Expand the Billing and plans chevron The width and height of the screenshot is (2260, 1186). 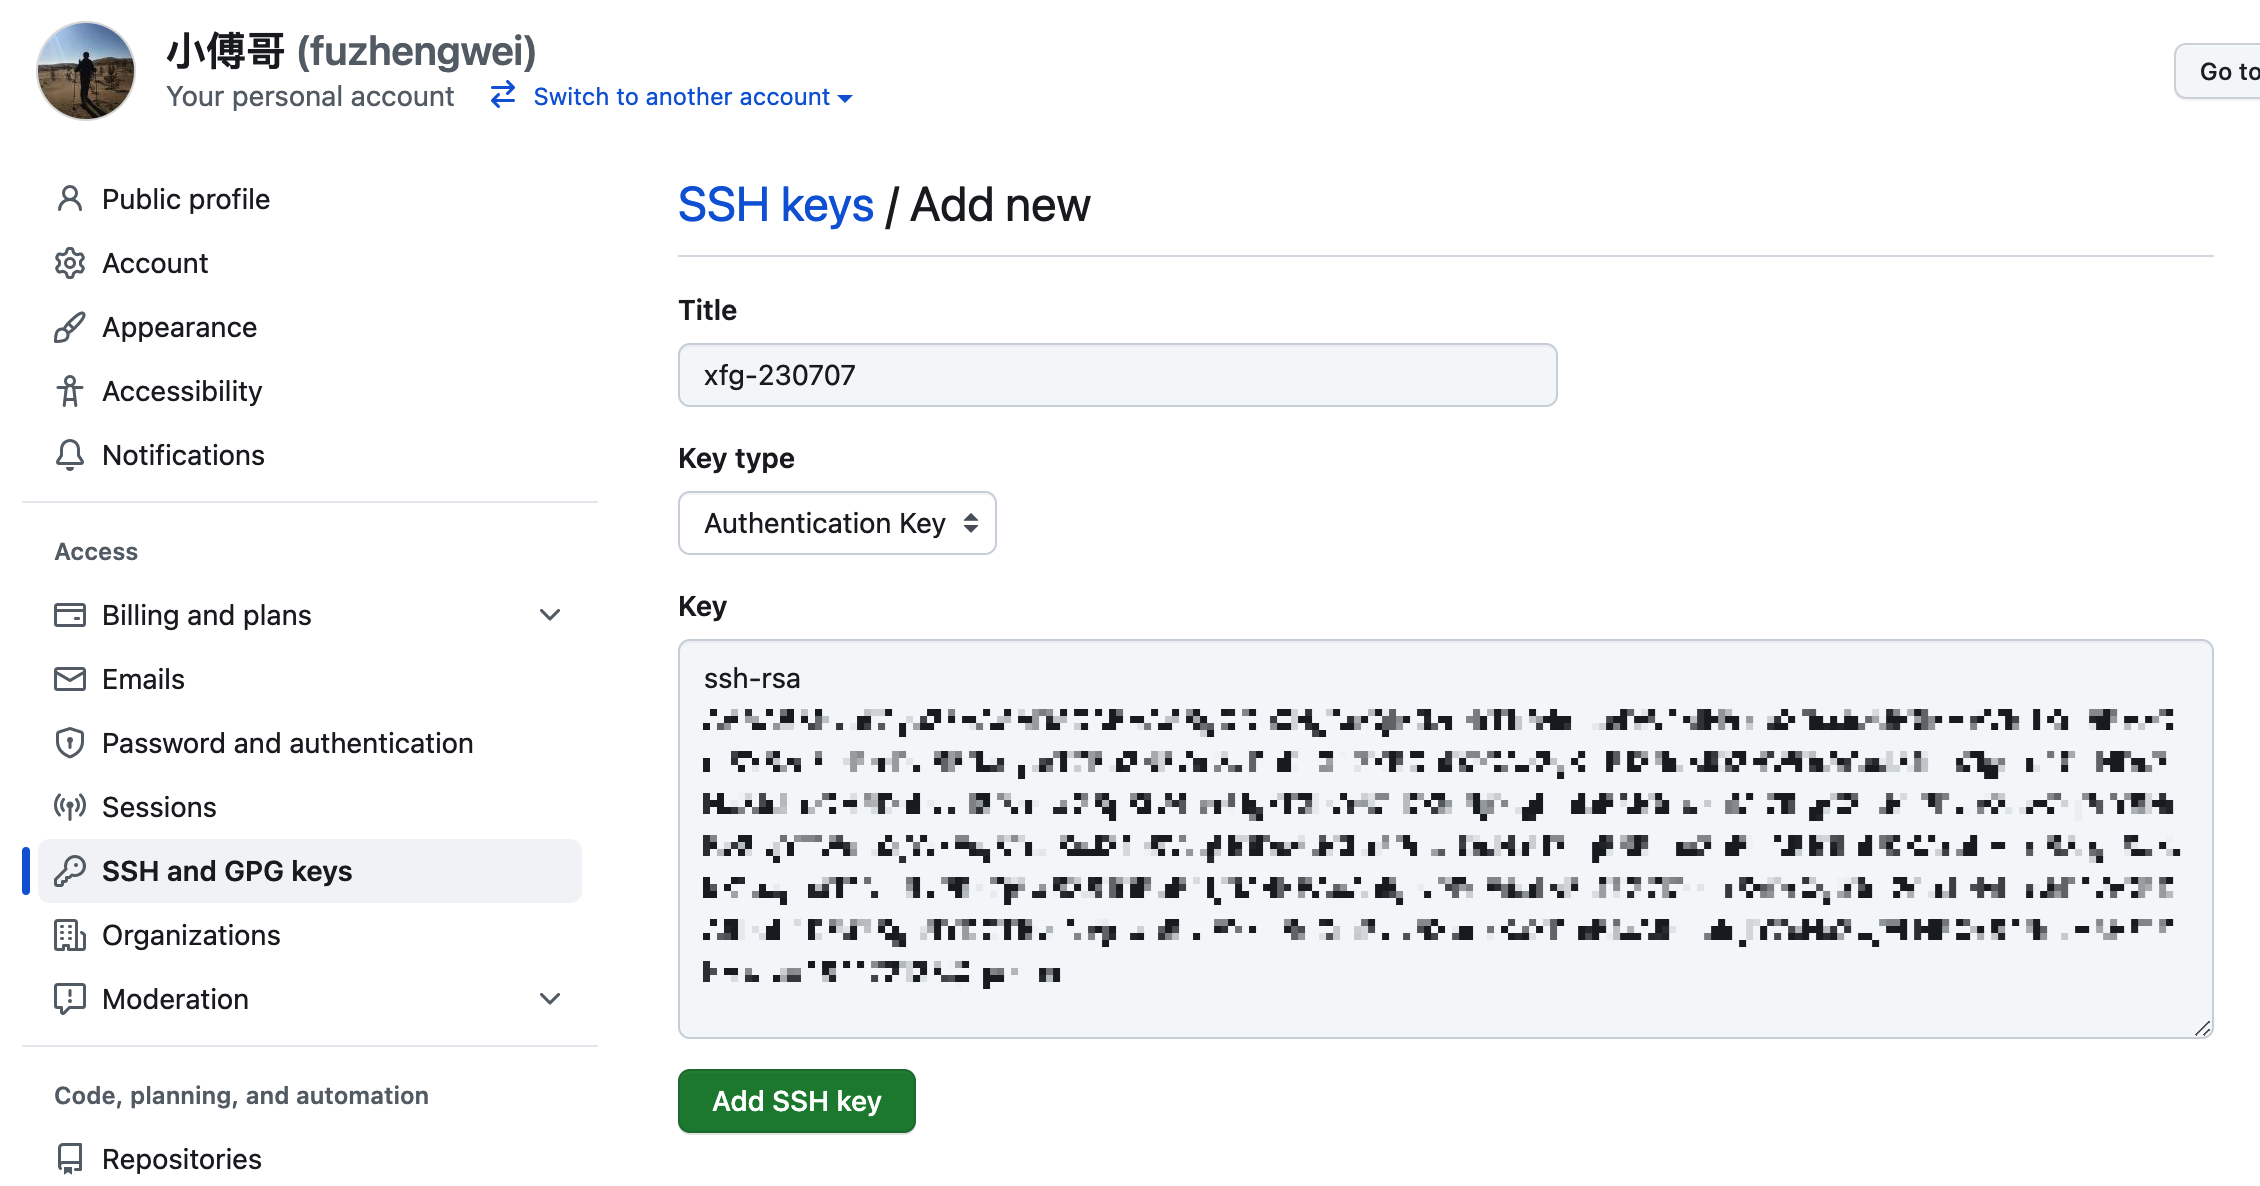tap(550, 615)
